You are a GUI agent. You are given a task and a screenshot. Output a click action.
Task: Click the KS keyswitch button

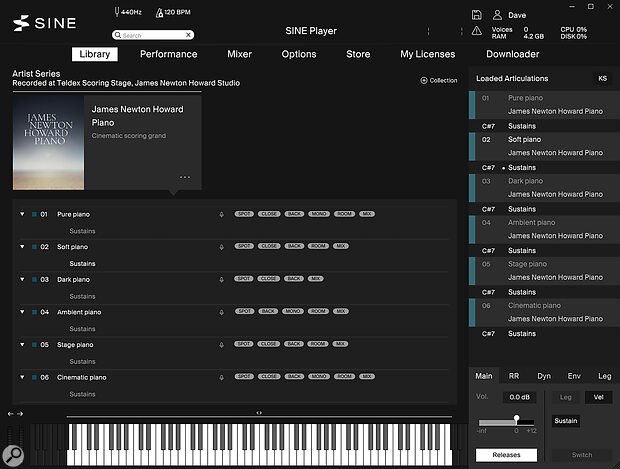[x=602, y=78]
